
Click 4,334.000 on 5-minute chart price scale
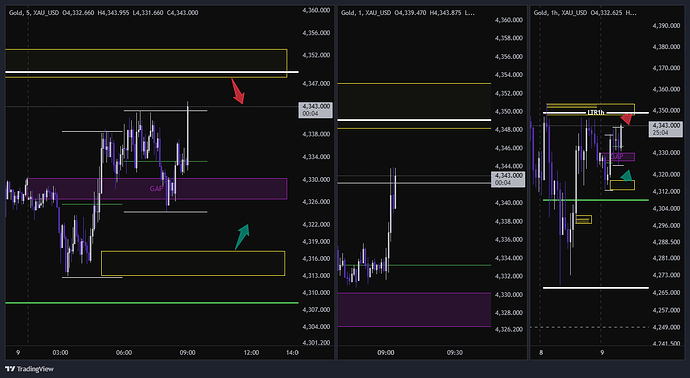[x=316, y=157]
